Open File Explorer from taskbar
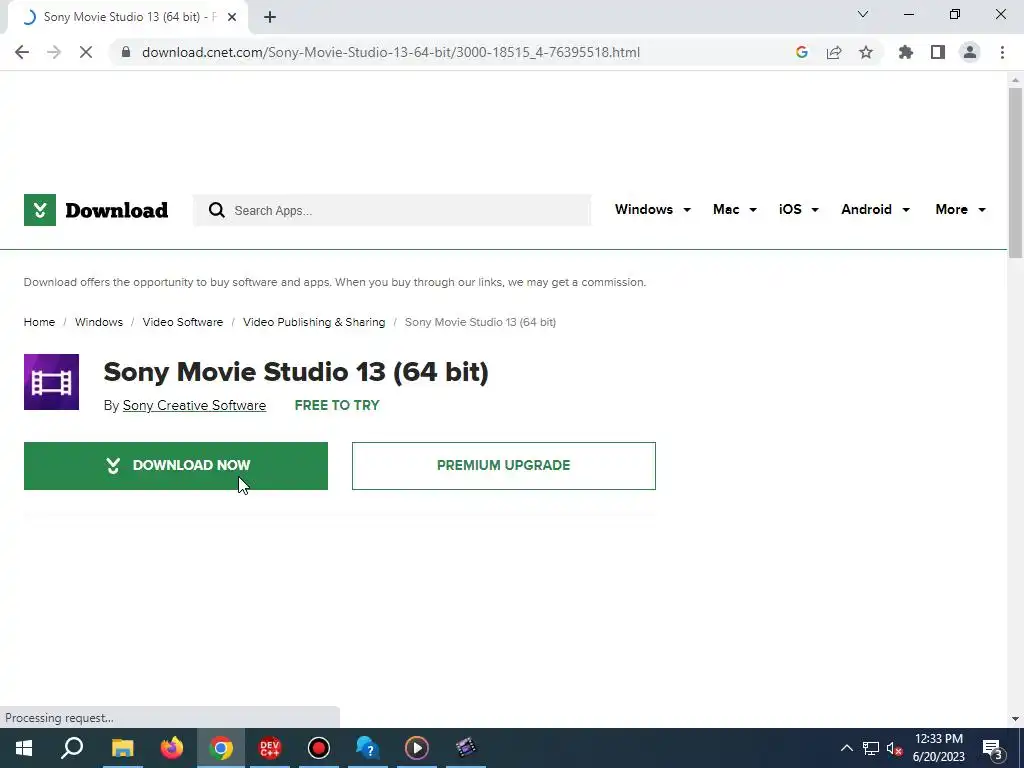Image resolution: width=1024 pixels, height=768 pixels. click(x=122, y=748)
